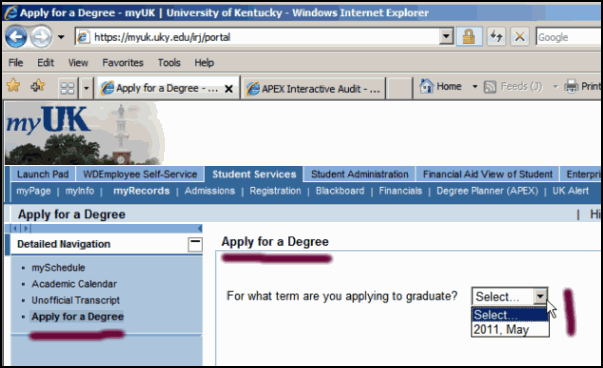Screen dimensions: 603x368
Task: Go to the myPage link
Action: coord(33,191)
